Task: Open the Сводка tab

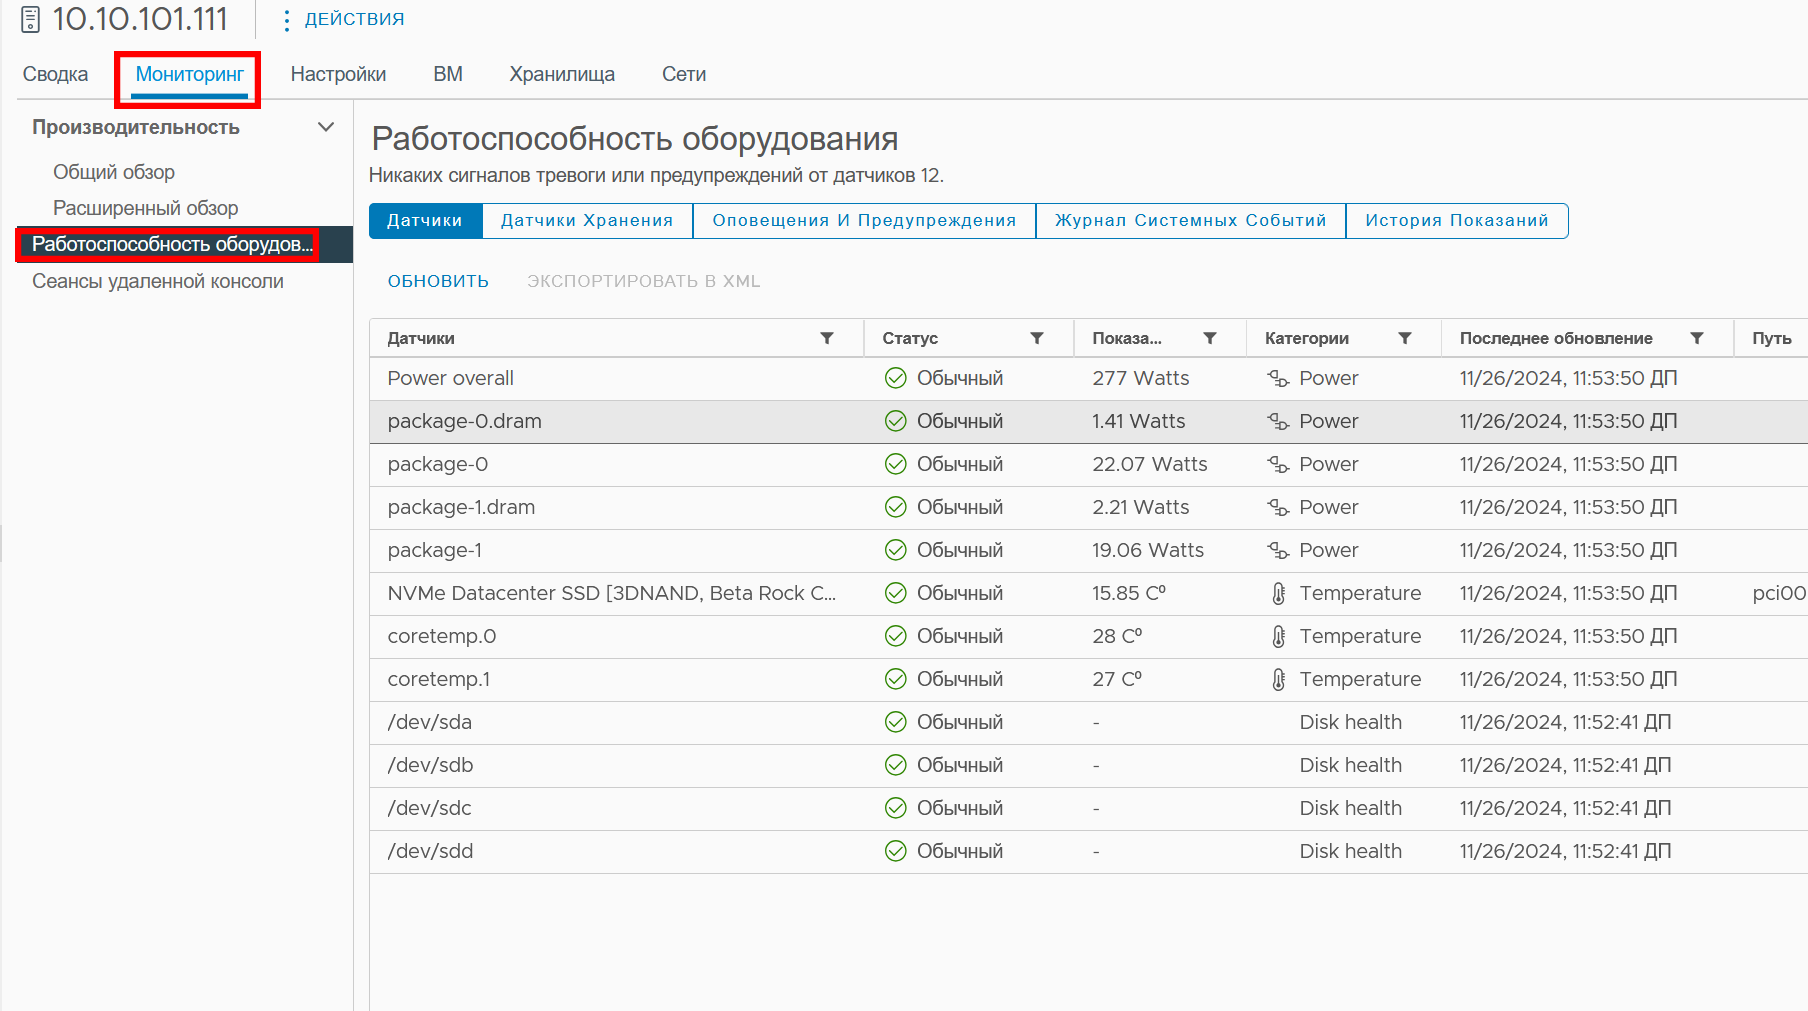Action: 56,74
